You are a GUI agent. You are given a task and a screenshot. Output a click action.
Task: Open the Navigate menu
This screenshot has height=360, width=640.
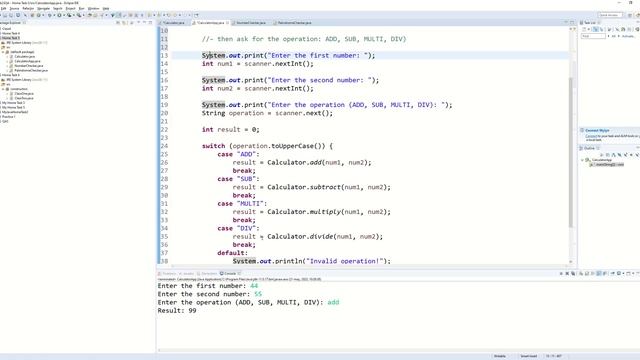43,8
